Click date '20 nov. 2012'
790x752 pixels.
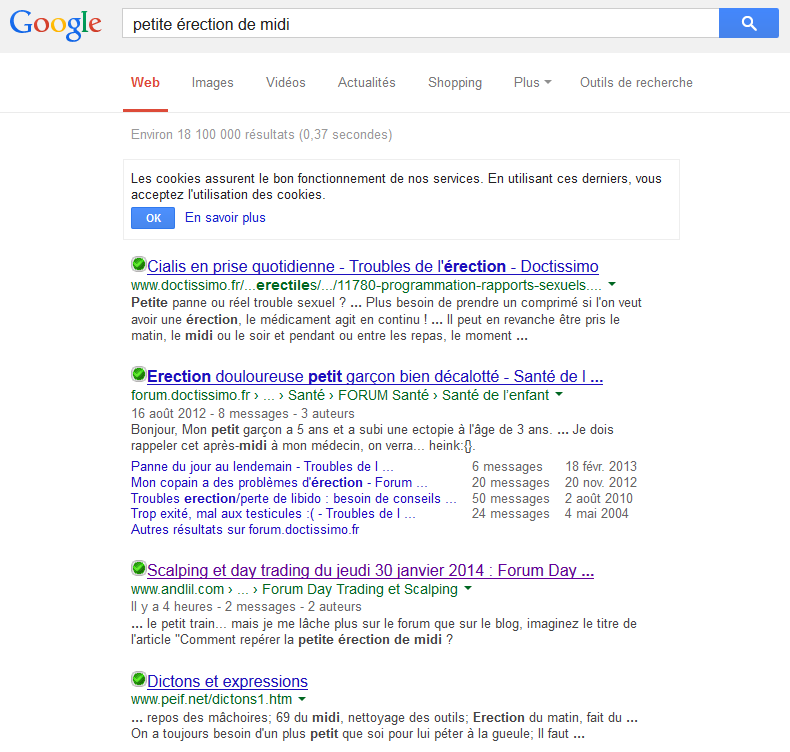point(601,483)
